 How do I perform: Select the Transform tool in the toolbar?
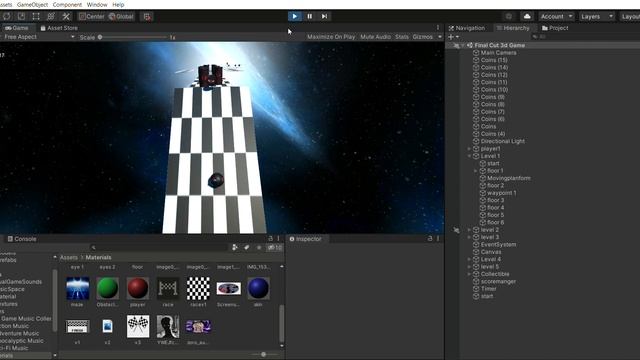[51, 16]
